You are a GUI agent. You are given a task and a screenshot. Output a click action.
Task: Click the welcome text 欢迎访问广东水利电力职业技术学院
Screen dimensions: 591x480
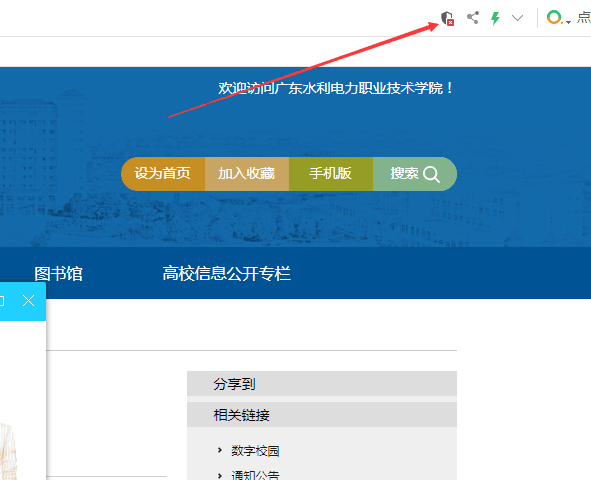tap(330, 89)
